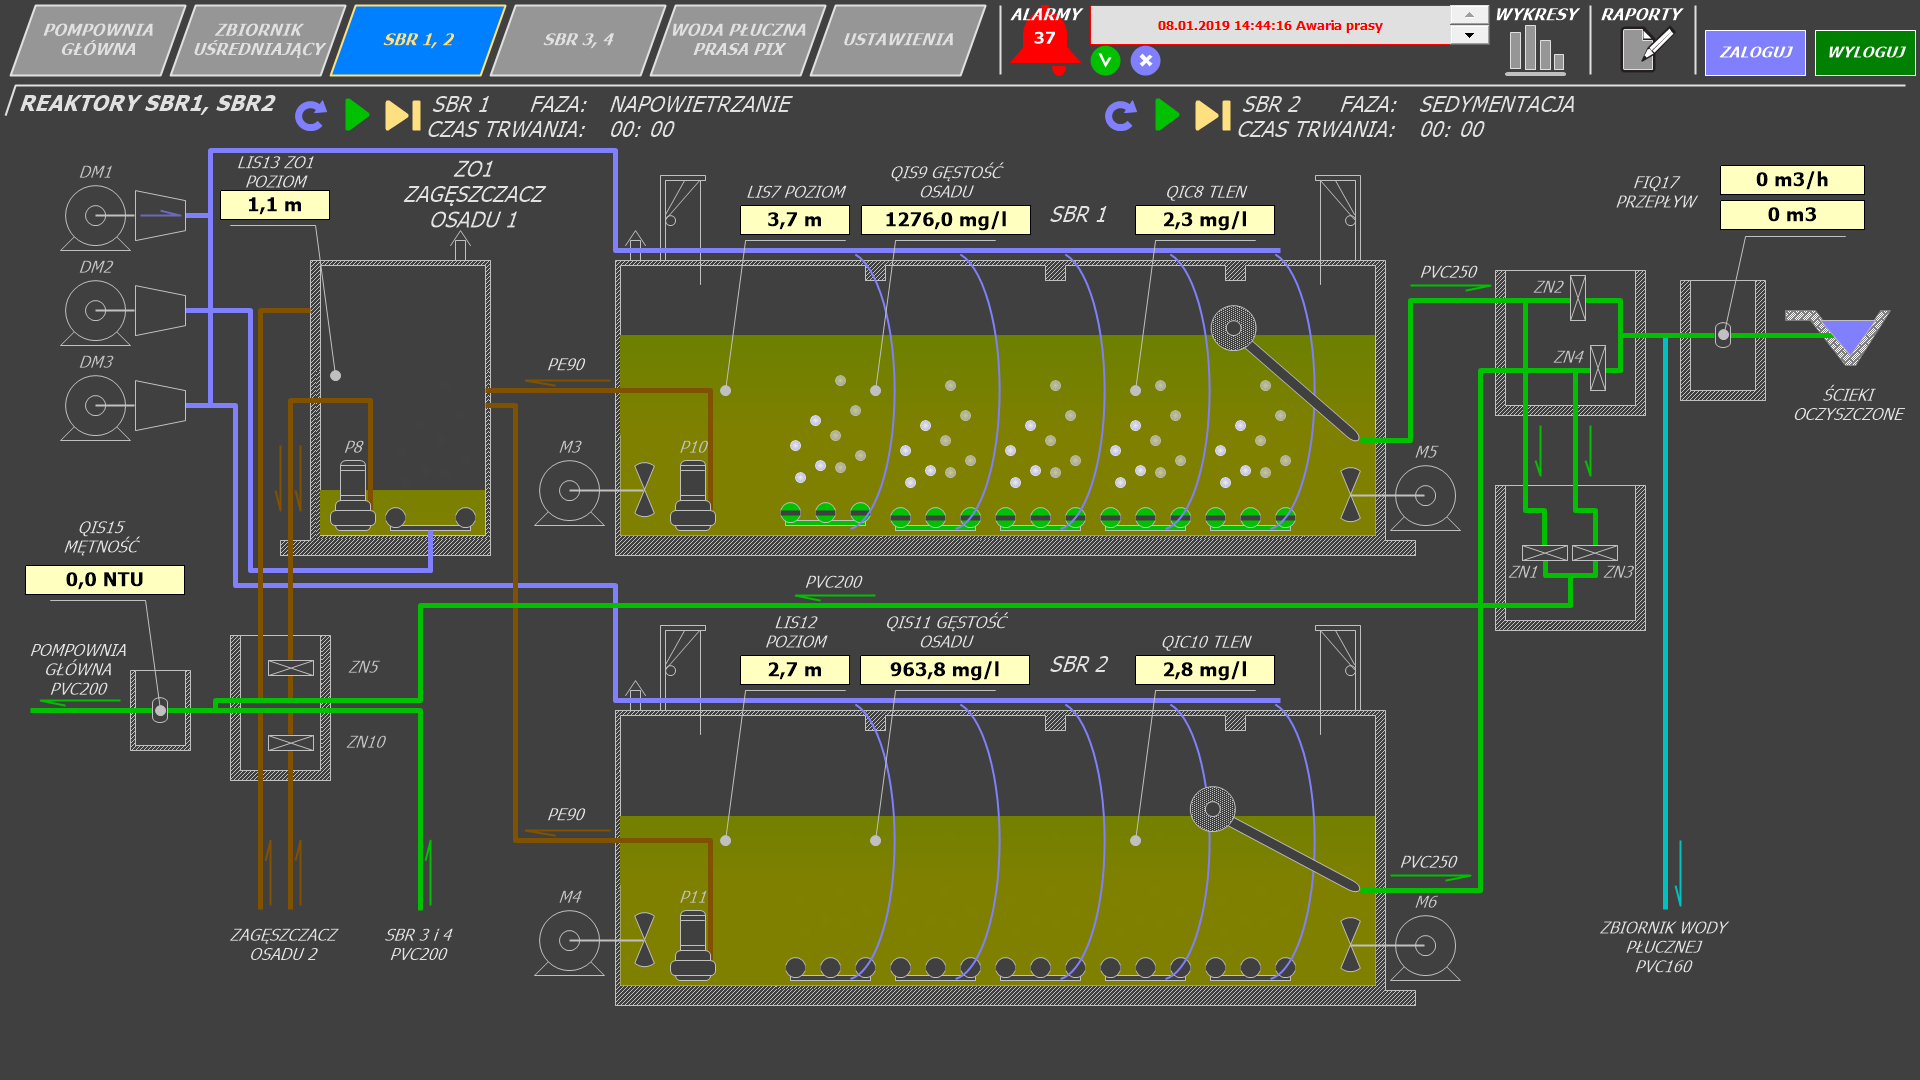The width and height of the screenshot is (1920, 1080).
Task: Click the WYLOGUJ logout button
Action: click(1865, 52)
